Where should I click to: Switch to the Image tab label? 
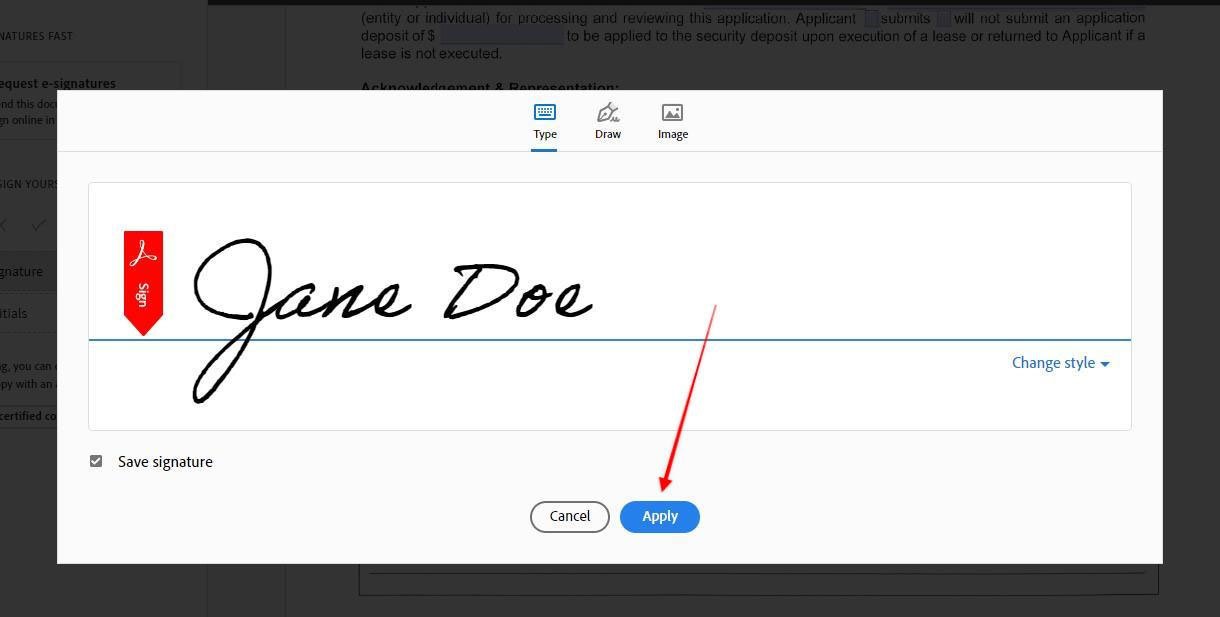click(672, 134)
